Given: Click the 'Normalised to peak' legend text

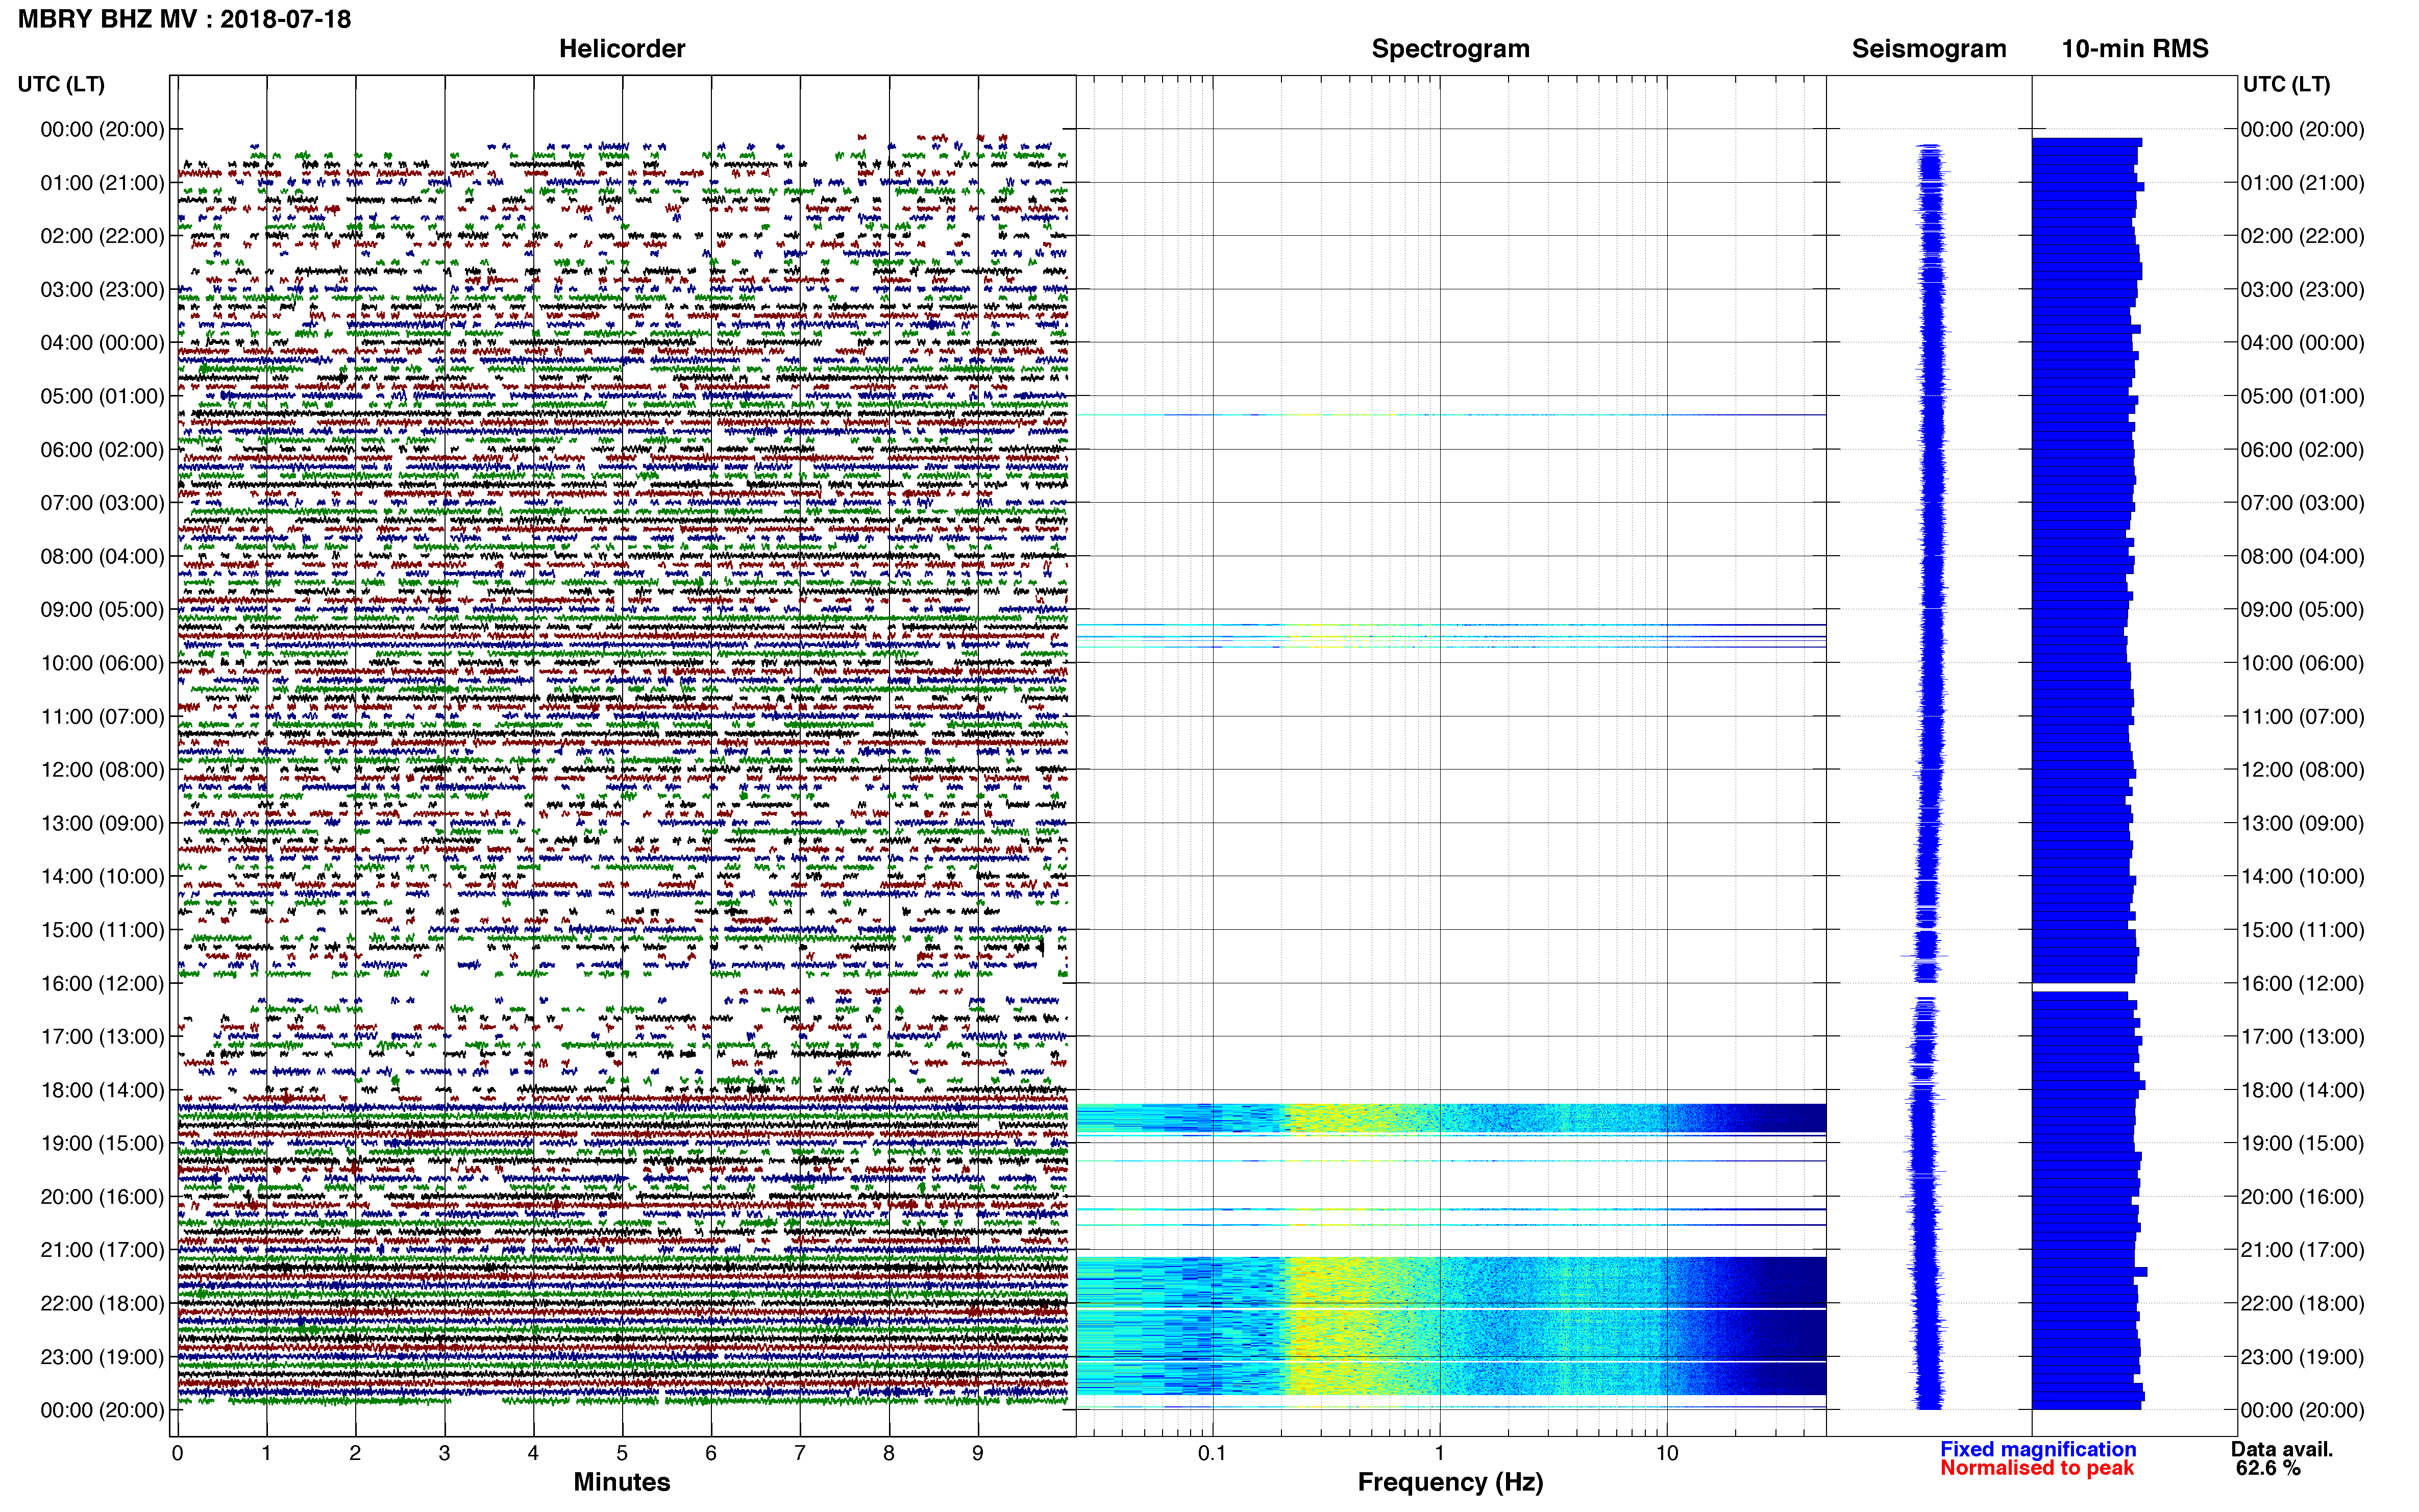Looking at the screenshot, I should pyautogui.click(x=2037, y=1468).
